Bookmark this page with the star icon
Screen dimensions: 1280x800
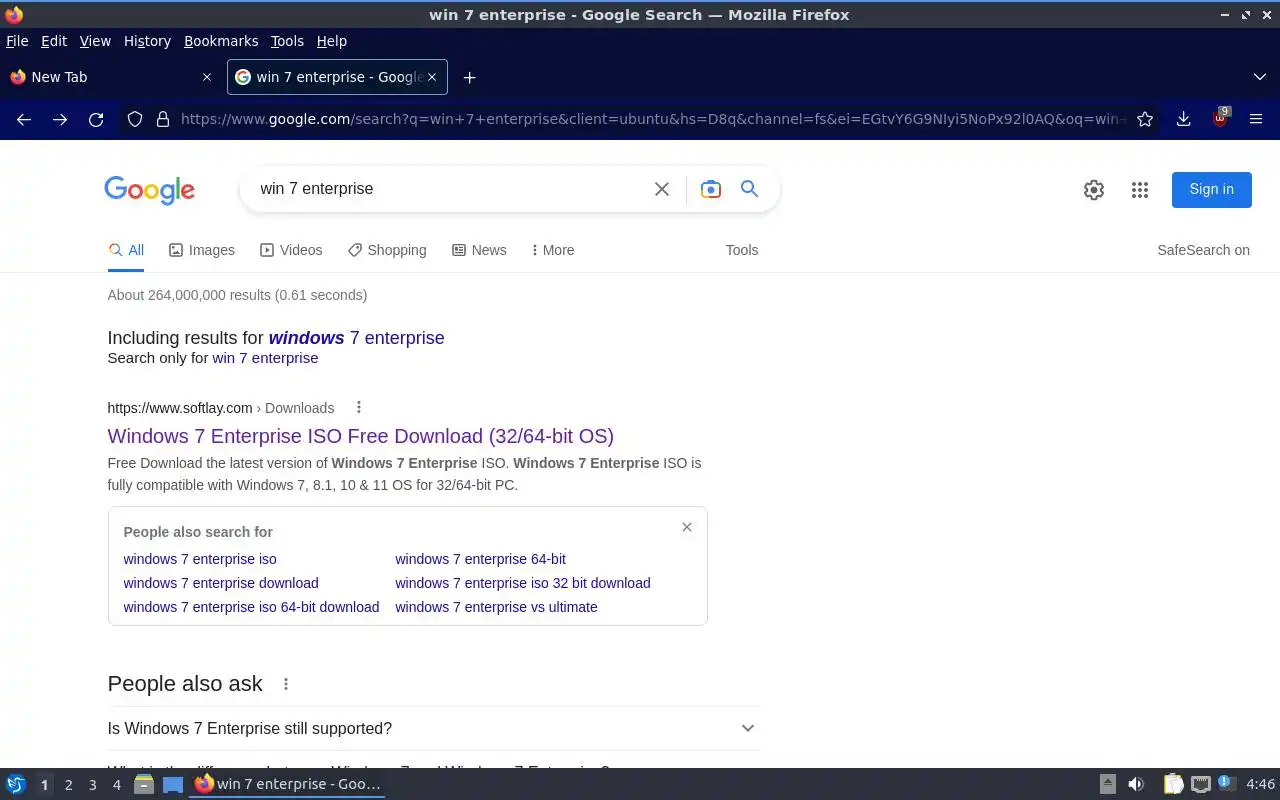(x=1145, y=119)
